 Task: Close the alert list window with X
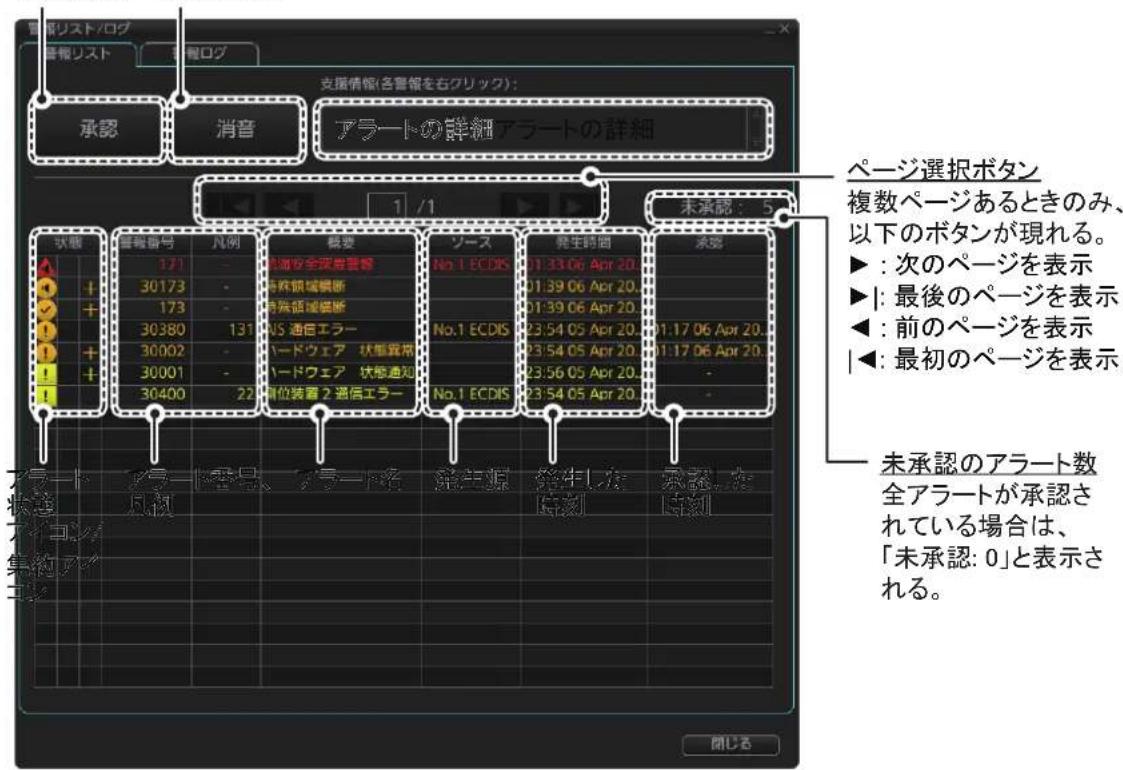tap(784, 29)
